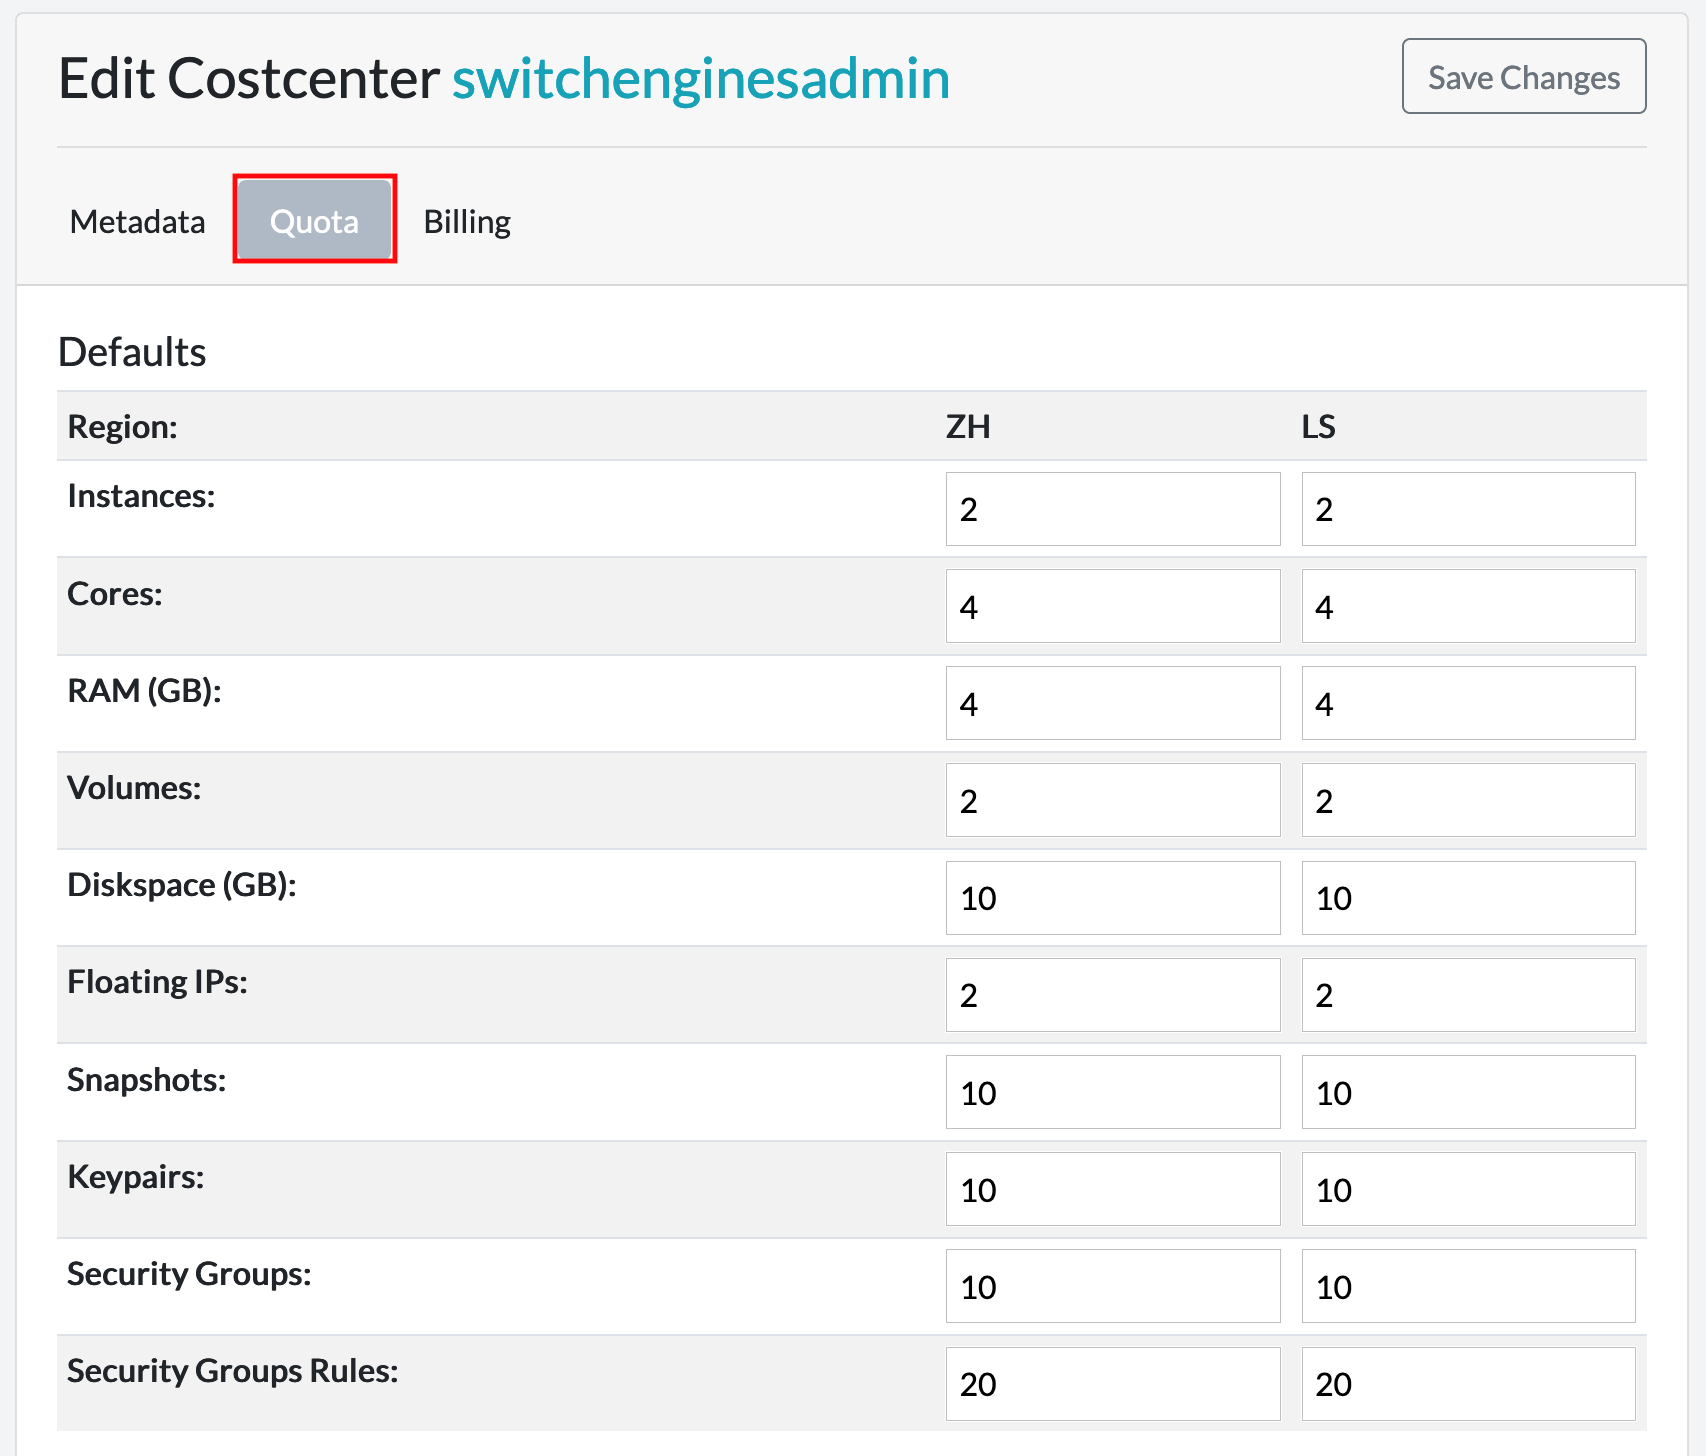The height and width of the screenshot is (1456, 1706).
Task: Click the Diskspace (GB): row label
Action: click(182, 885)
